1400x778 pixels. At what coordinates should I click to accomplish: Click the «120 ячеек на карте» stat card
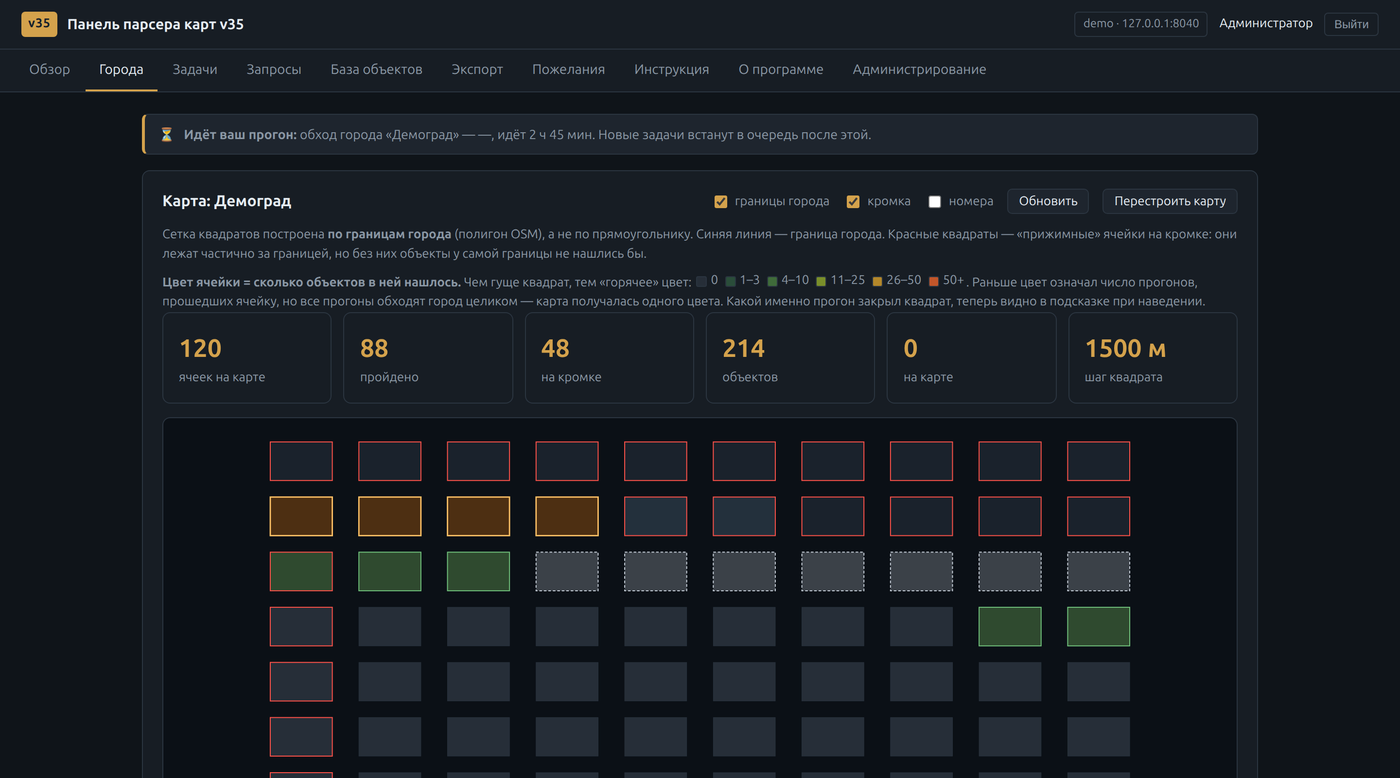click(247, 358)
